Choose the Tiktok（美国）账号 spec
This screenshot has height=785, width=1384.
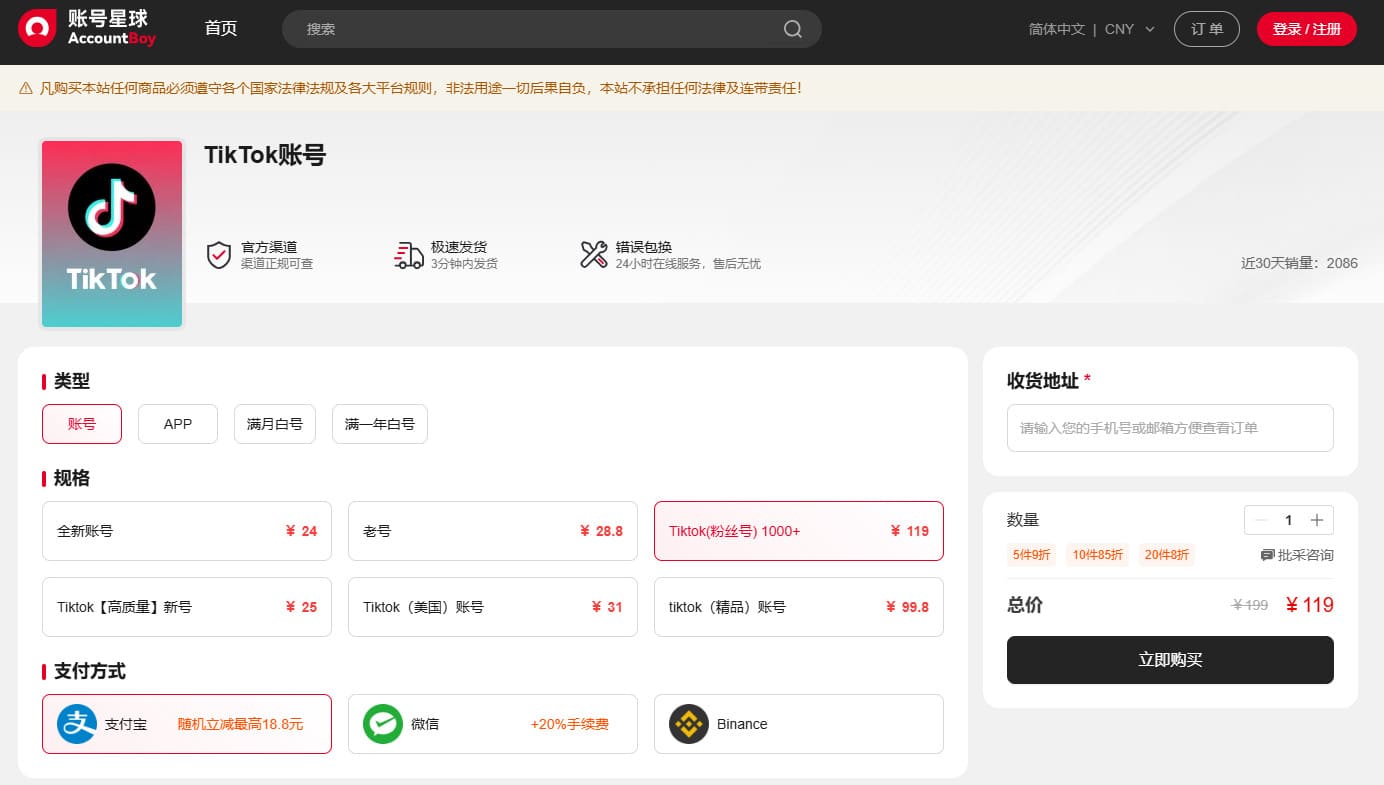pos(493,607)
